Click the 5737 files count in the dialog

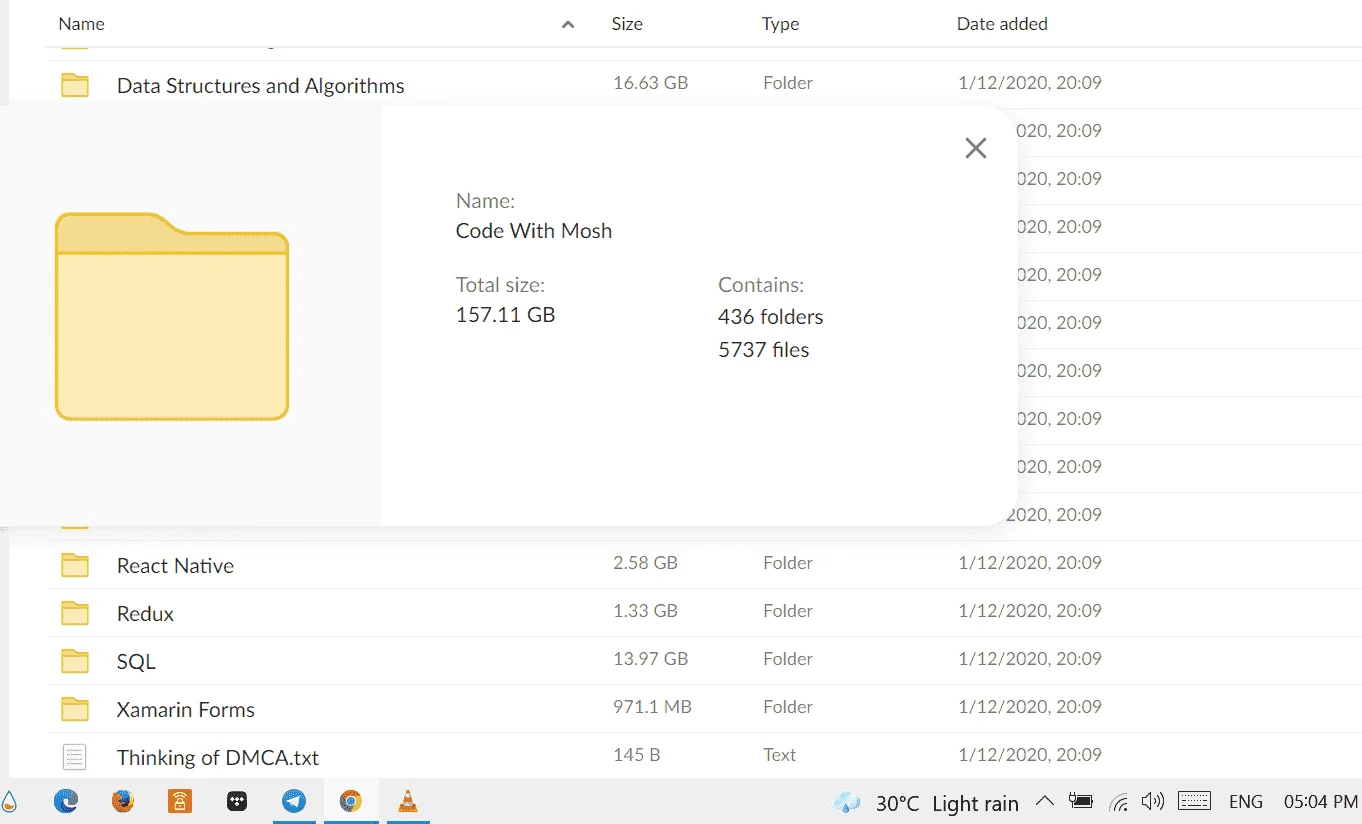tap(764, 350)
